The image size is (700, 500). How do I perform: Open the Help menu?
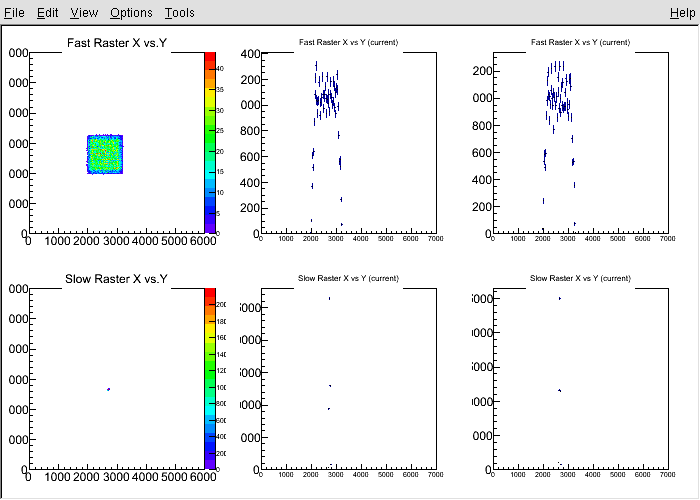click(682, 12)
